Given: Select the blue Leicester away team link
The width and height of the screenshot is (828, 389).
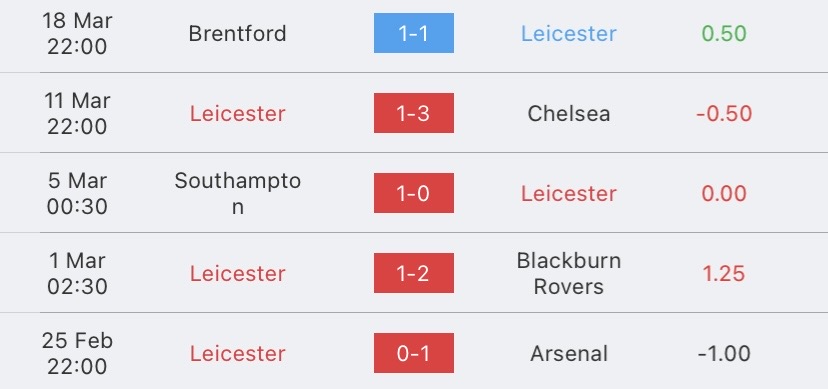Looking at the screenshot, I should [x=569, y=34].
